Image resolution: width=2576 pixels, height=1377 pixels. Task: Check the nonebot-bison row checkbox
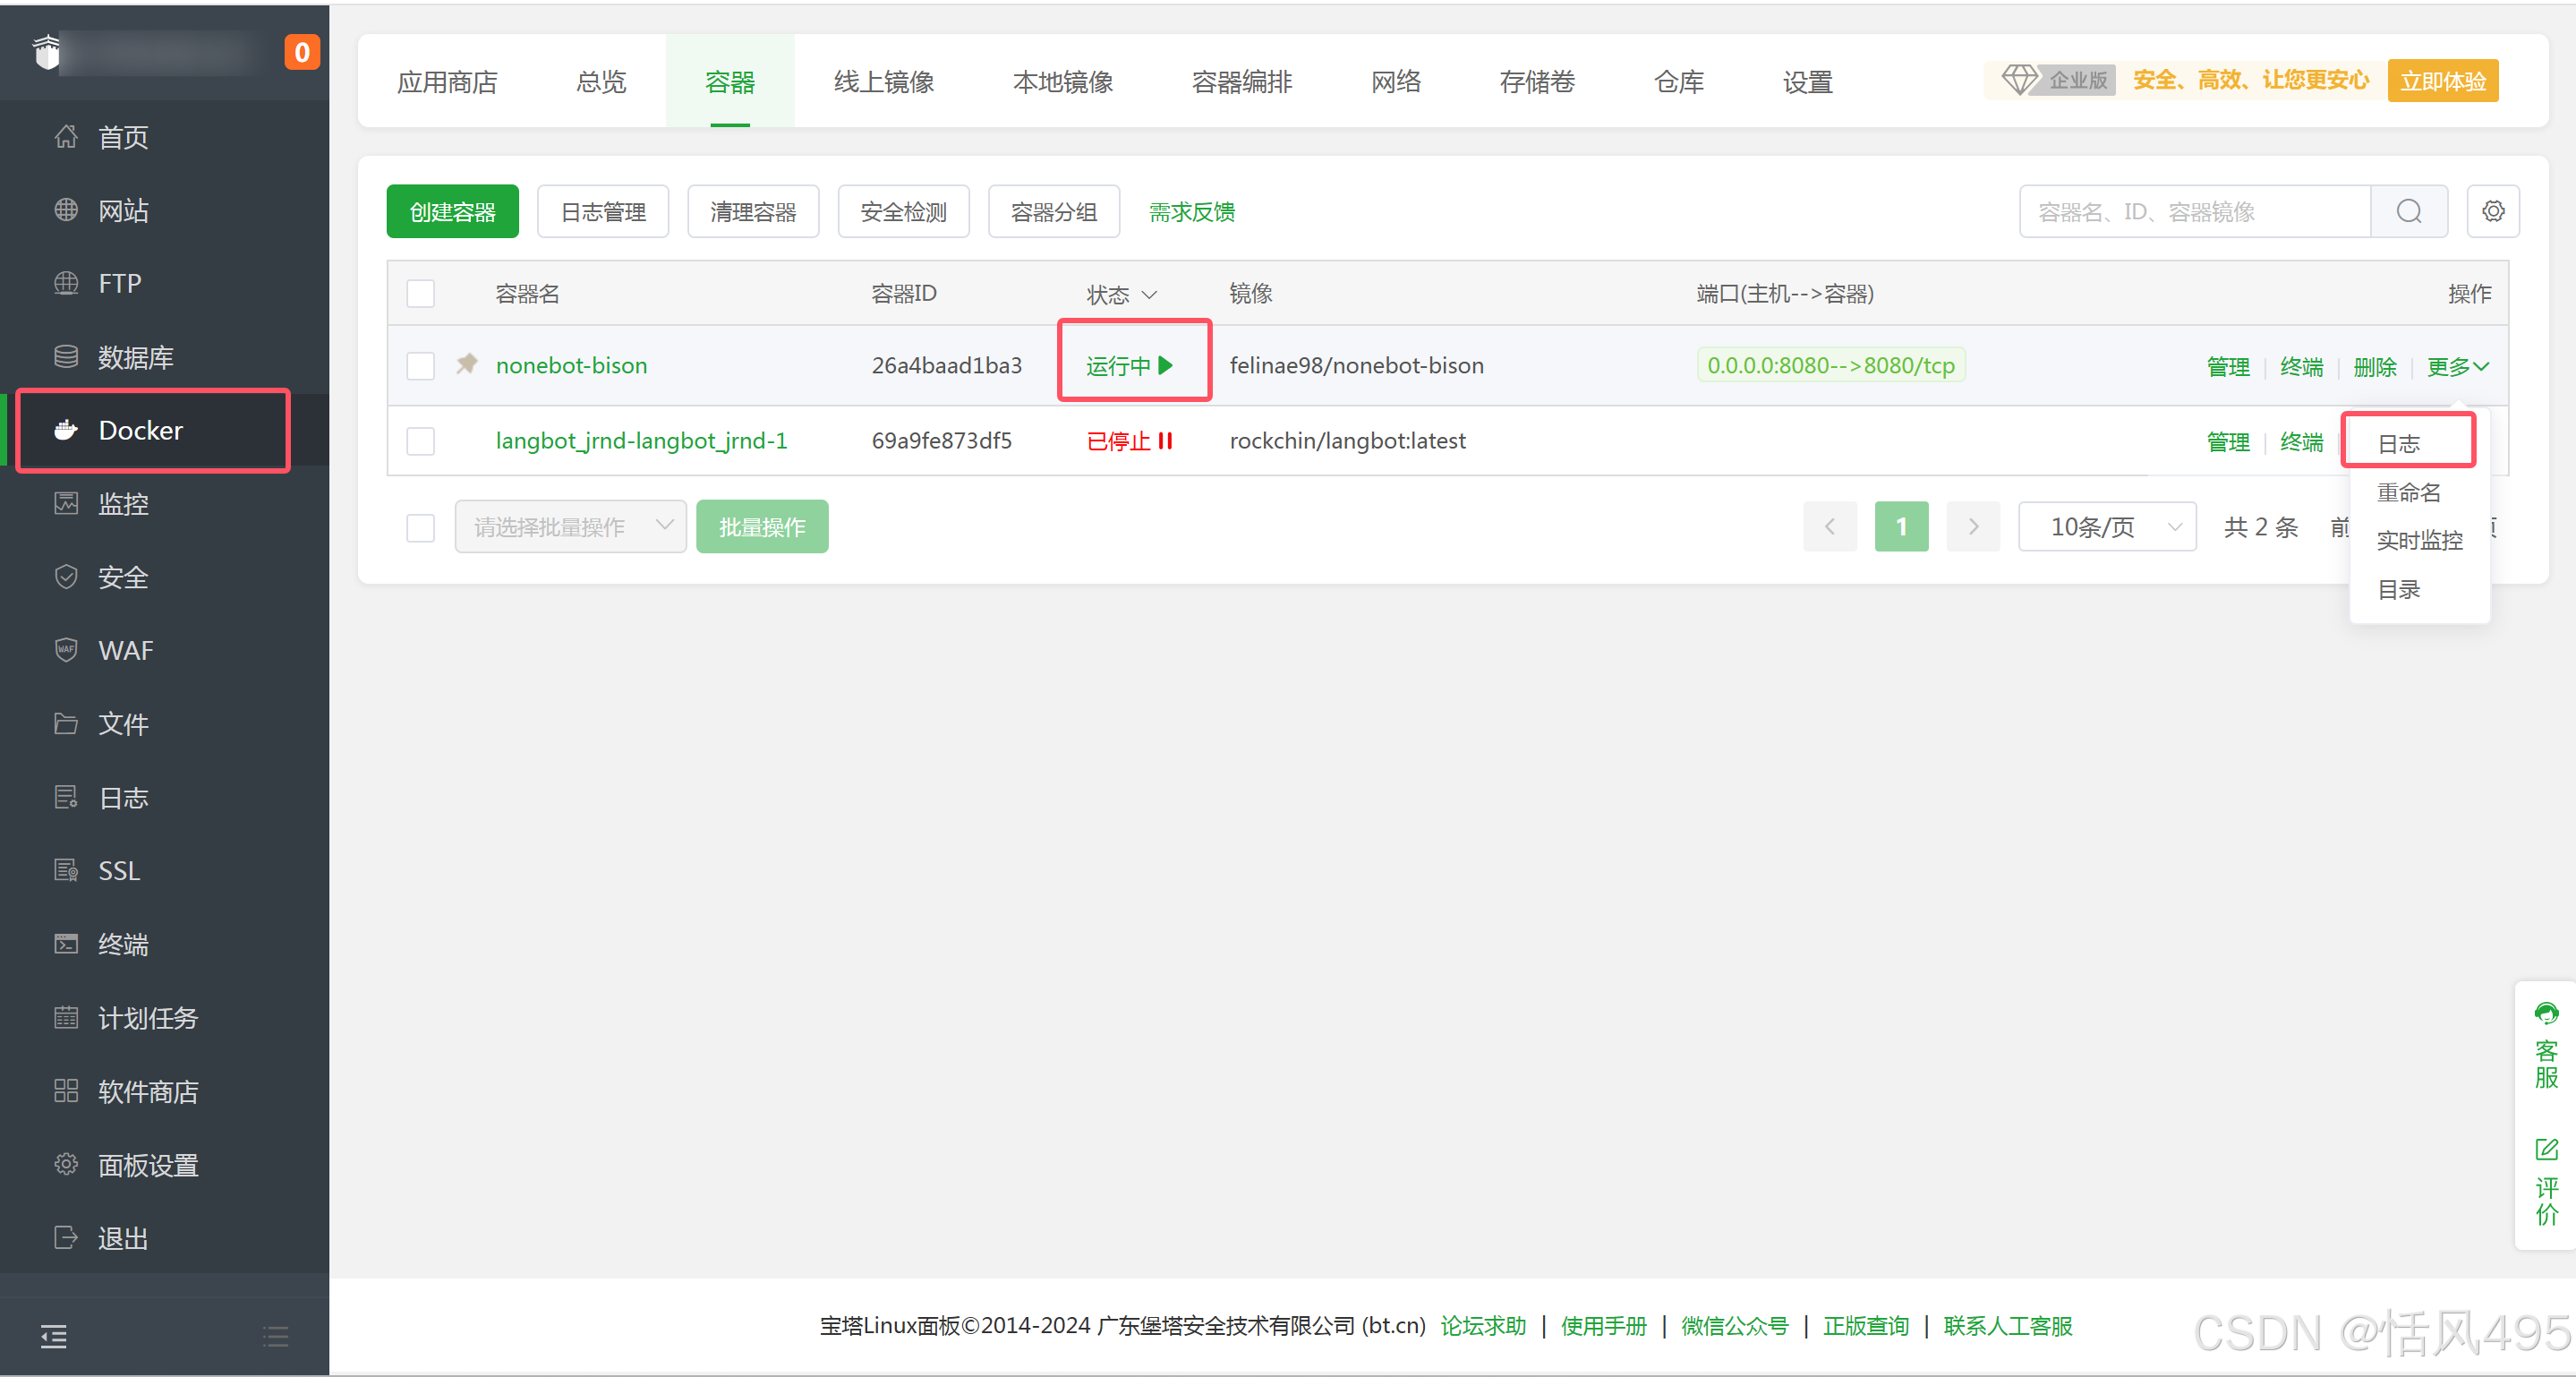click(421, 366)
